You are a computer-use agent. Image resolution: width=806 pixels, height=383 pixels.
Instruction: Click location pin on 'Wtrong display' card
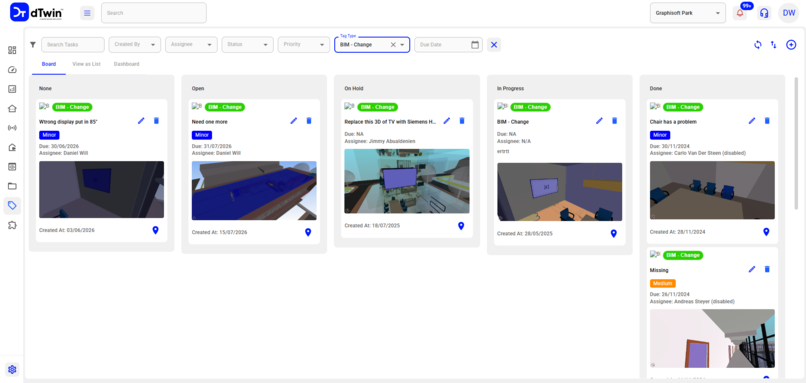click(x=156, y=230)
